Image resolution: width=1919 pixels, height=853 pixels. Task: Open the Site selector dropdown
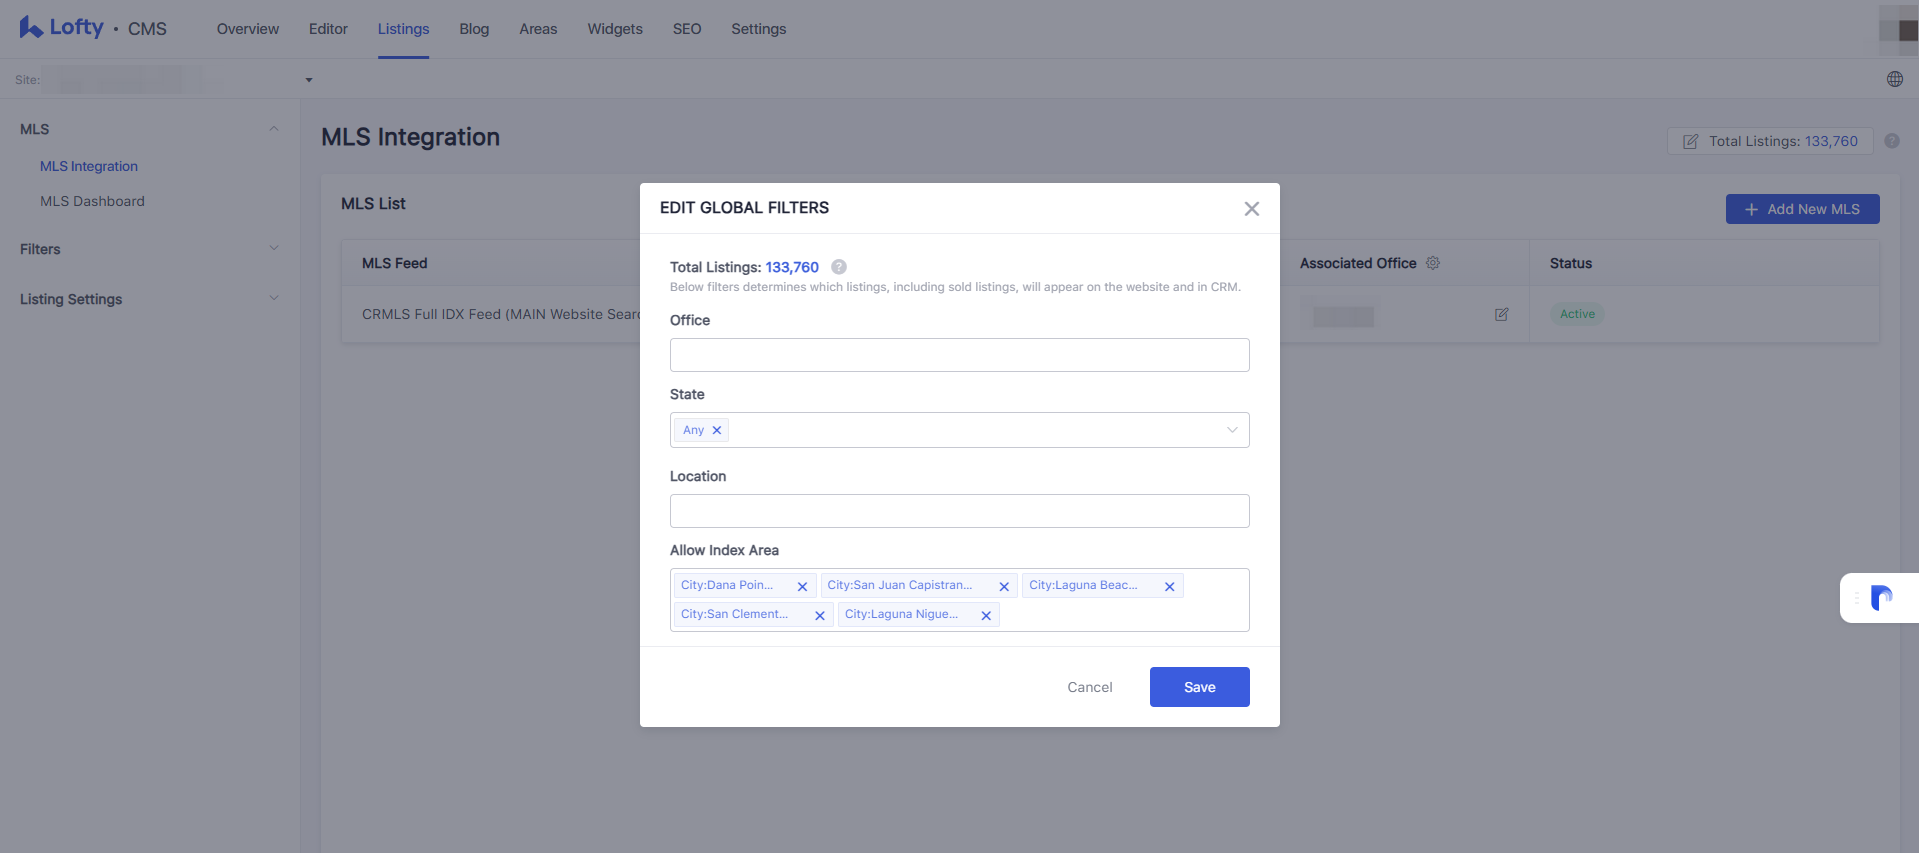point(309,80)
